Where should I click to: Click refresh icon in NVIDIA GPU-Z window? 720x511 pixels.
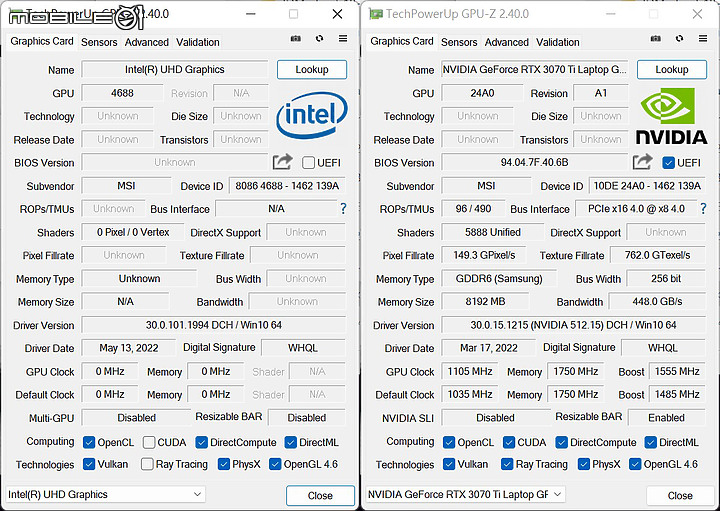pyautogui.click(x=680, y=39)
